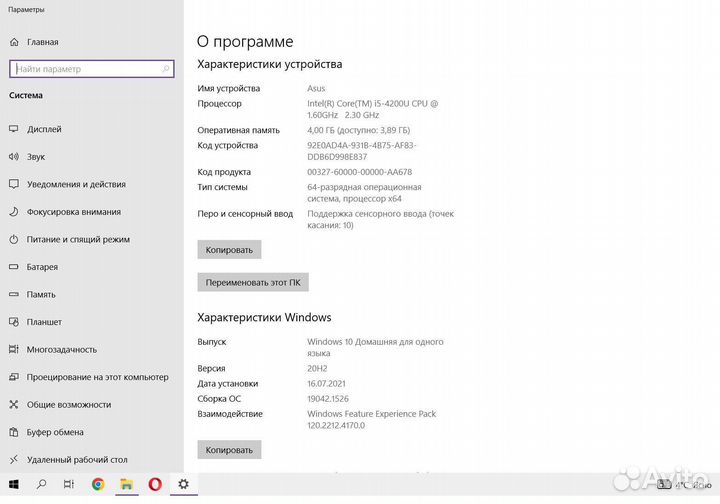Launch Google Chrome from the taskbar
This screenshot has height=504, width=720.
tap(98, 484)
